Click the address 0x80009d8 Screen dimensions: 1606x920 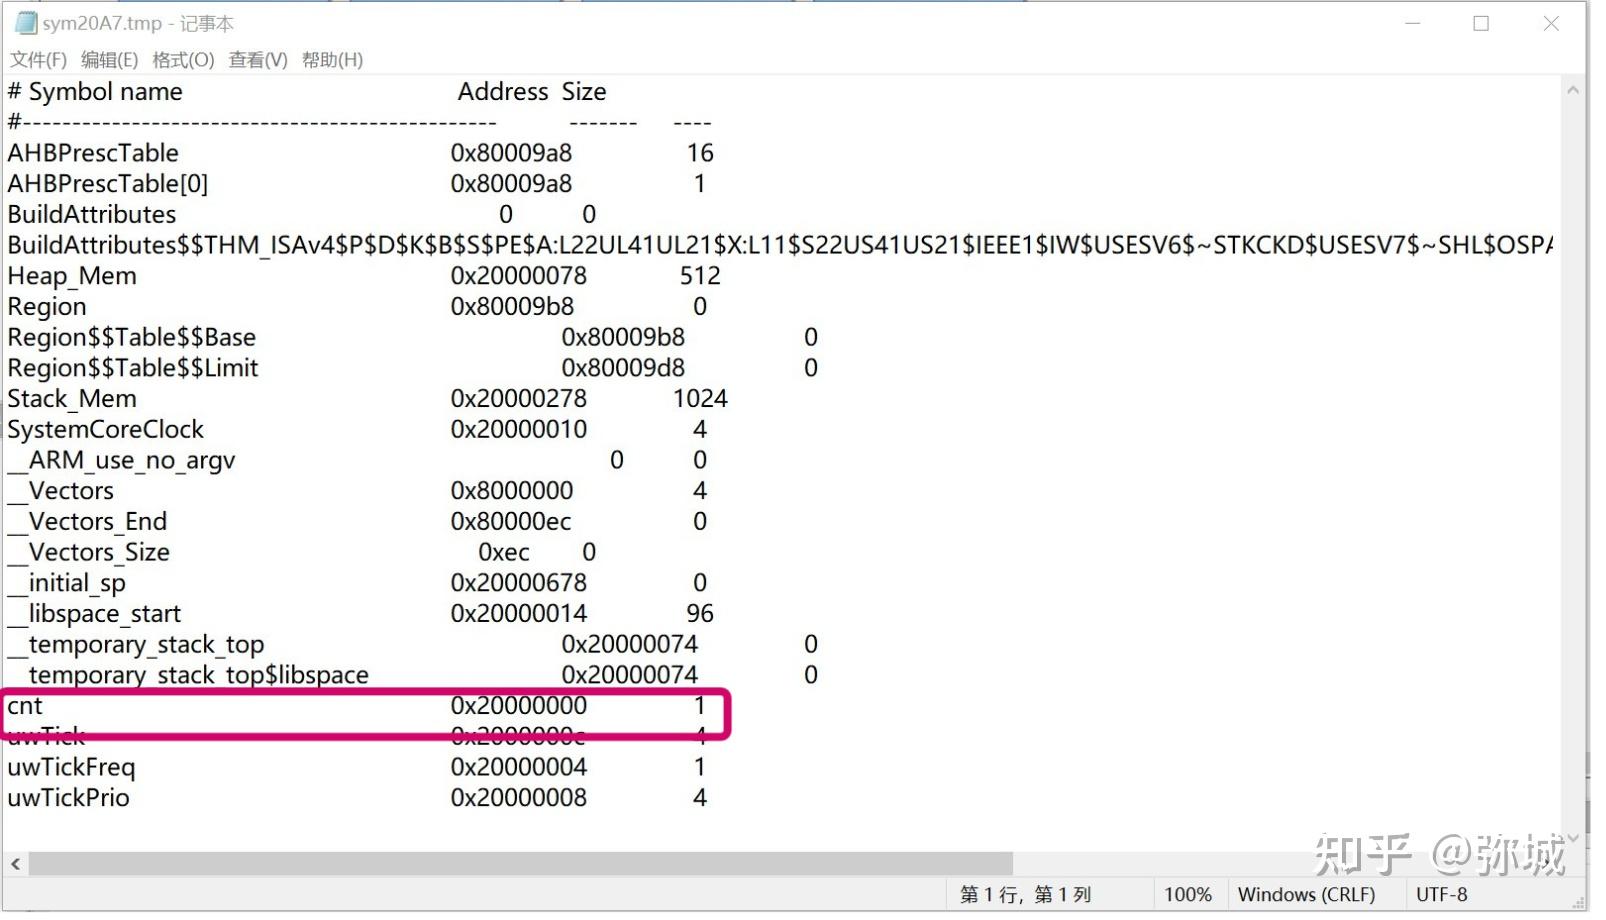[623, 368]
